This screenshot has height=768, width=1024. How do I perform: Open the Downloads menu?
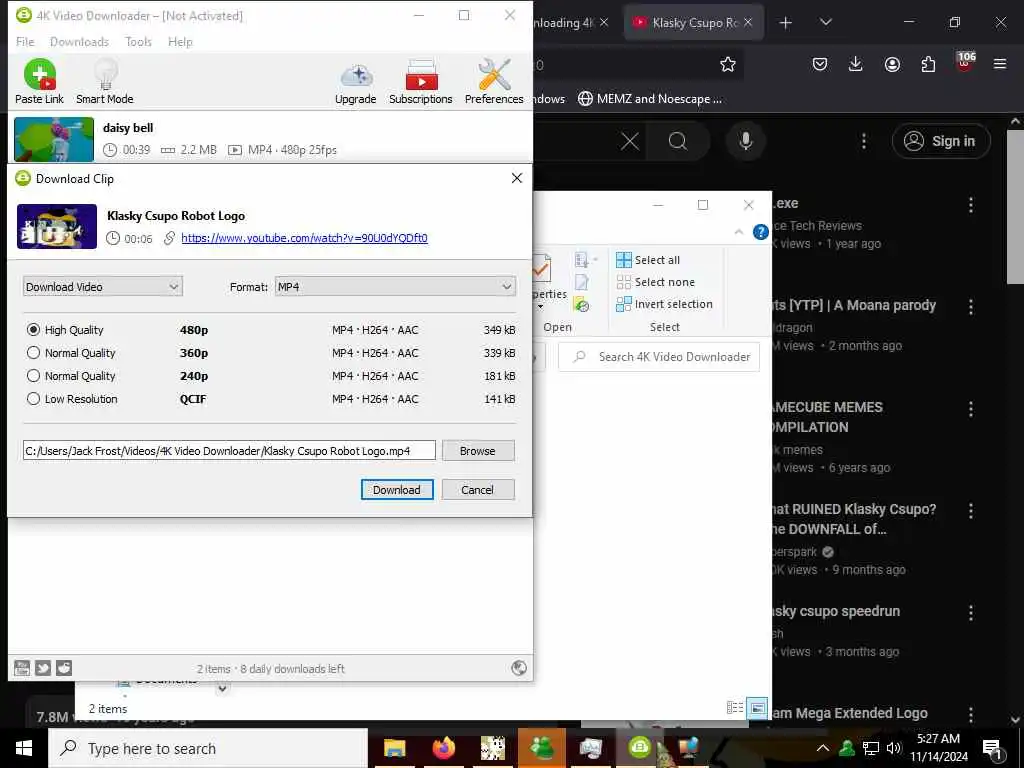click(x=79, y=42)
